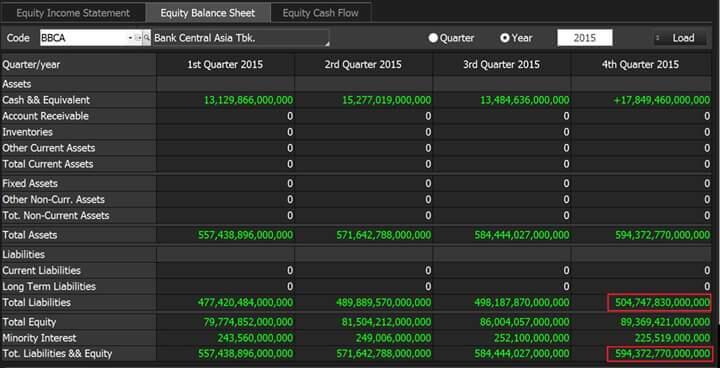Select the Tot. Non-Current Assets row label
This screenshot has width=720, height=368.
[56, 216]
